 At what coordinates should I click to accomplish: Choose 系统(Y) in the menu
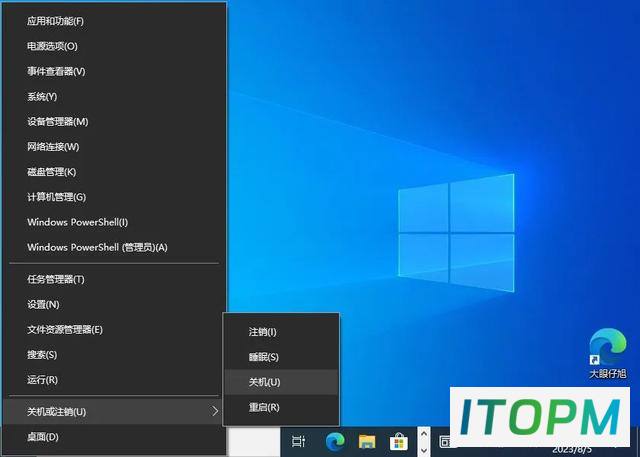[114, 97]
